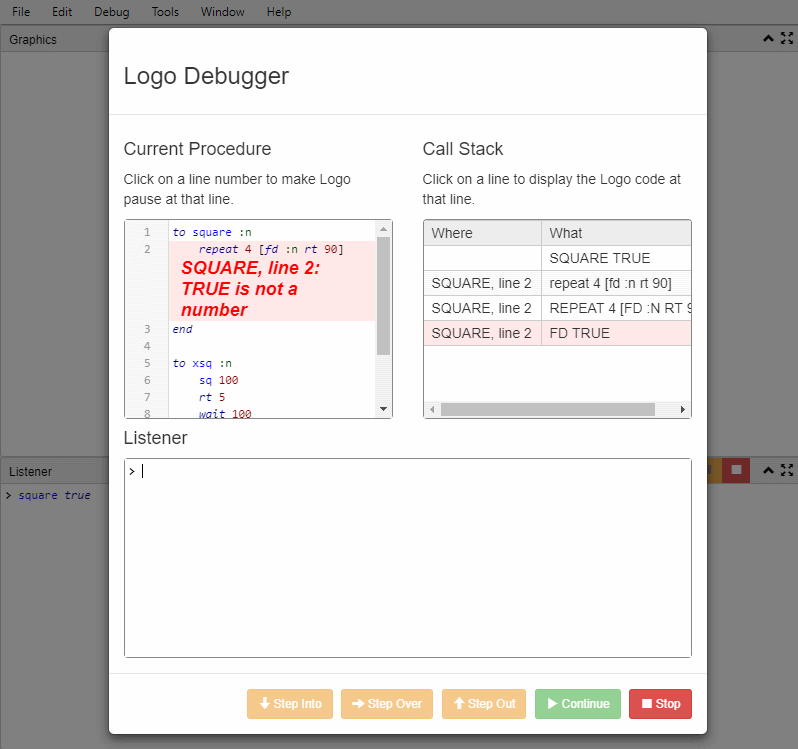Screen dimensions: 798x749
Task: Open the Tools menu
Action: point(165,12)
